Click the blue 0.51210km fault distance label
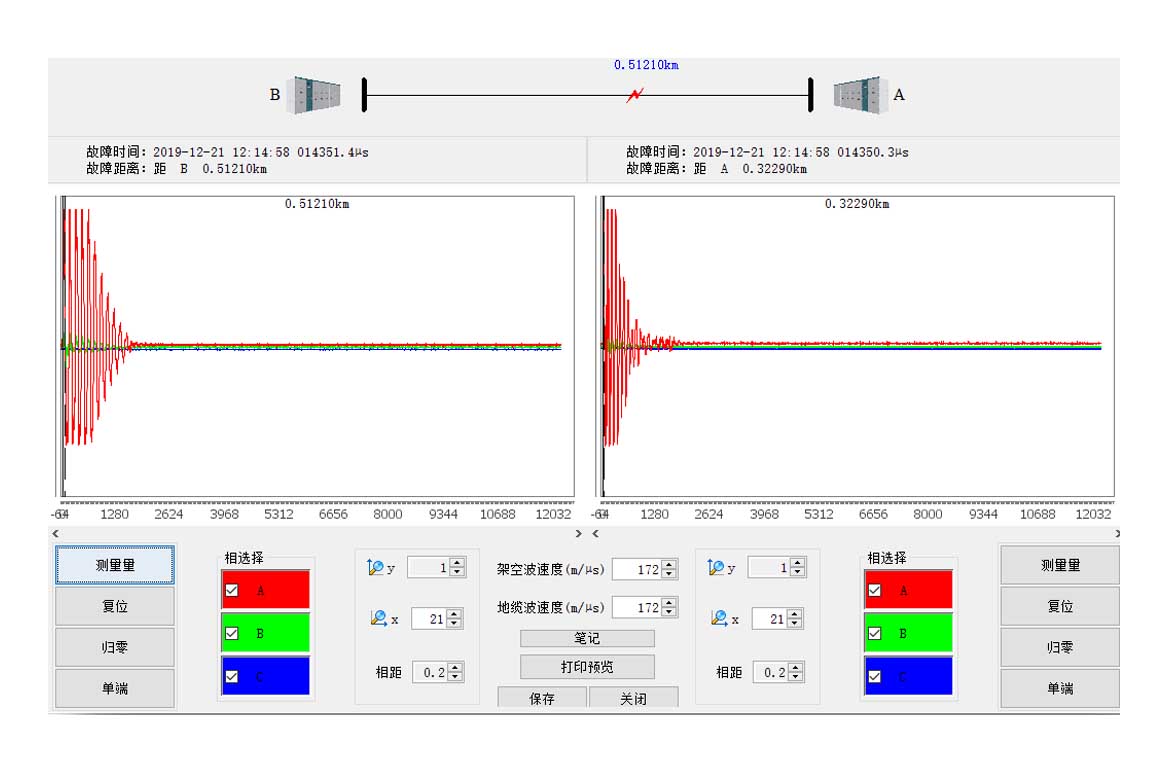The height and width of the screenshot is (784, 1172). tap(644, 63)
